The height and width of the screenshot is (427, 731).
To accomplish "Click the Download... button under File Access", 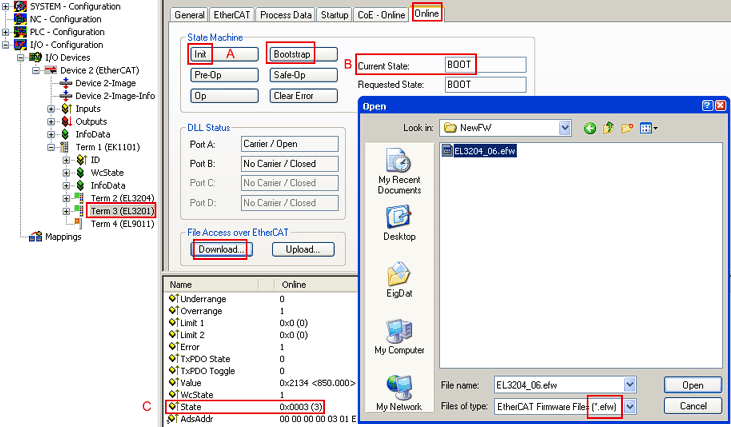I will pos(219,249).
